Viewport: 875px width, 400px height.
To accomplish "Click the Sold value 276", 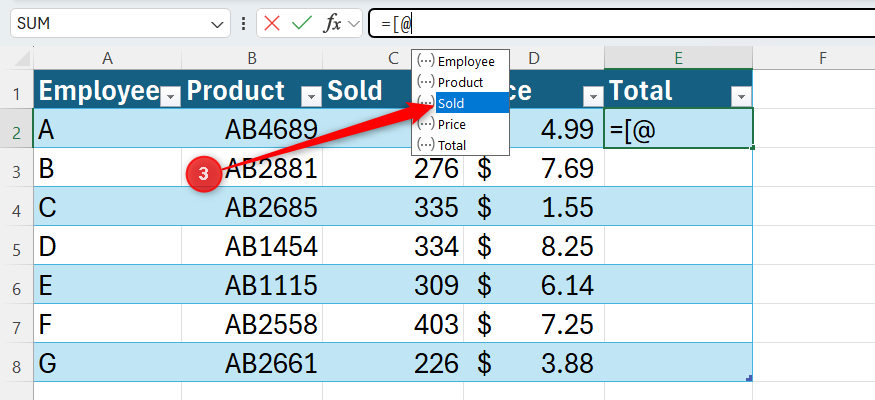I will [436, 168].
